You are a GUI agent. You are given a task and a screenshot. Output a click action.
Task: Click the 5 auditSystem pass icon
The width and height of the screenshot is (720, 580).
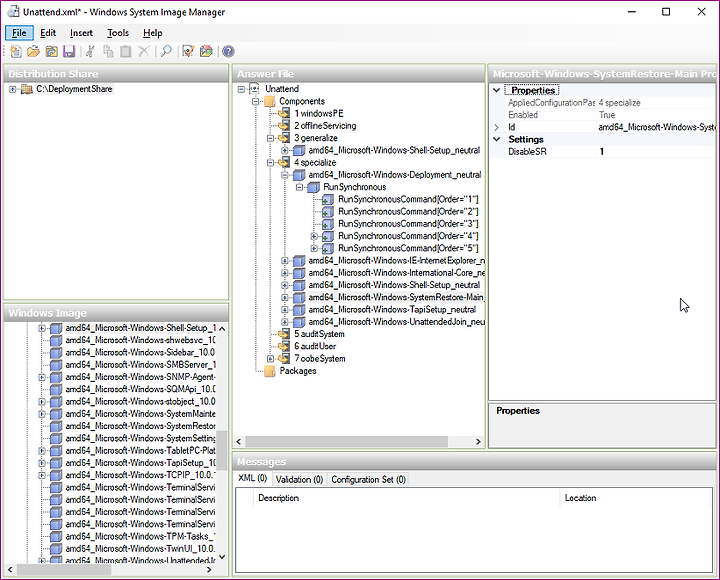tap(284, 334)
